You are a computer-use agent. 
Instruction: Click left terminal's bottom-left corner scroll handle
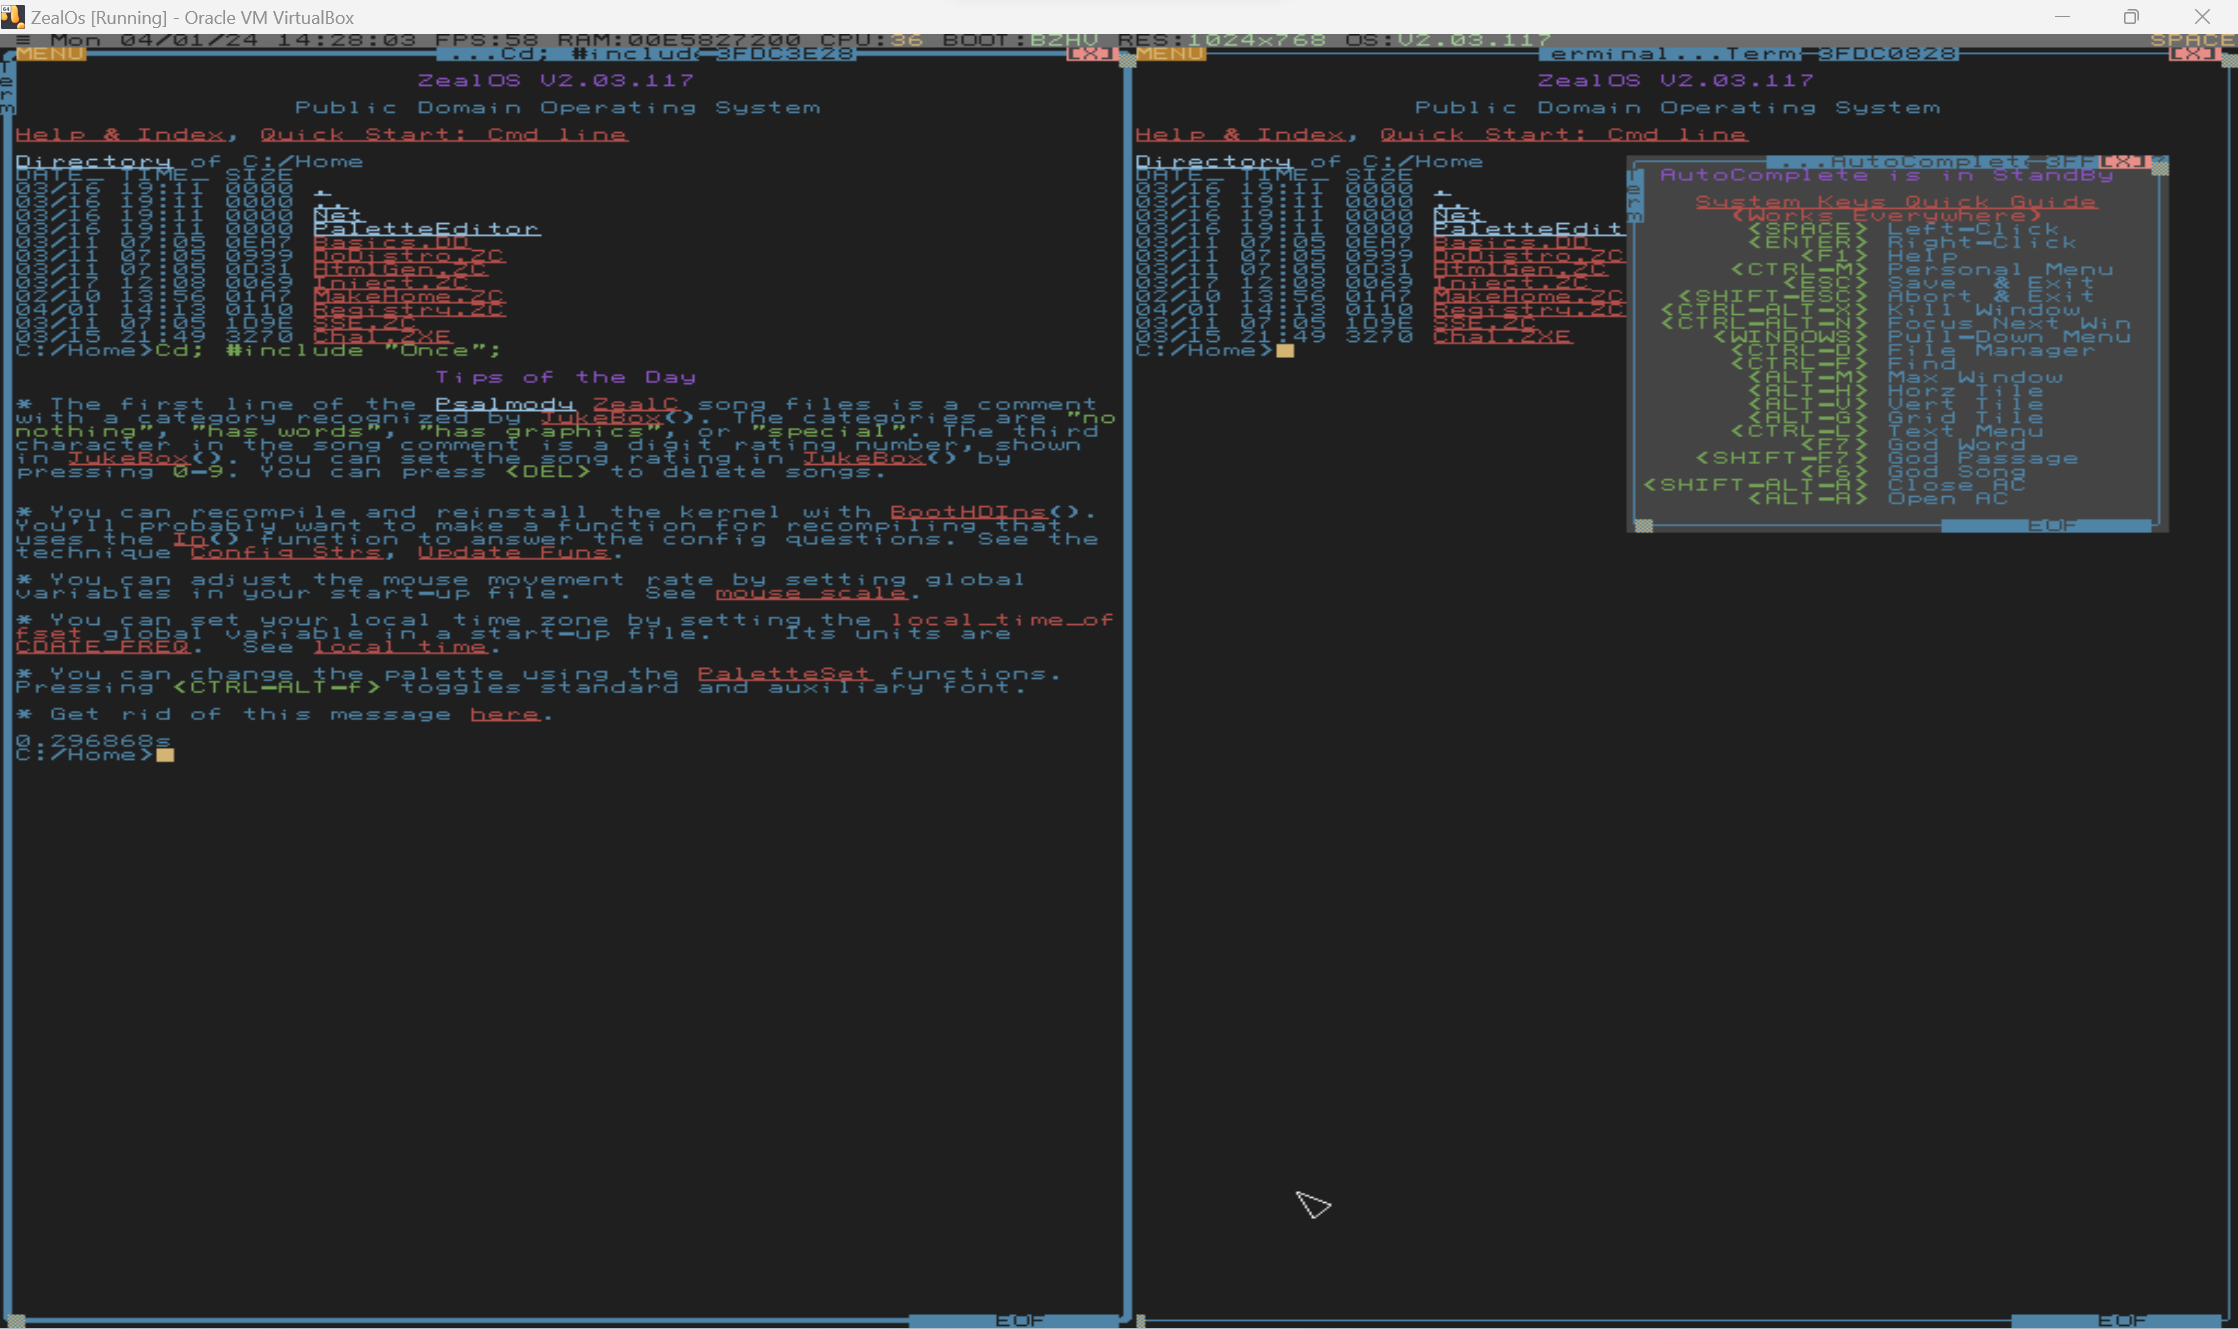[16, 1321]
